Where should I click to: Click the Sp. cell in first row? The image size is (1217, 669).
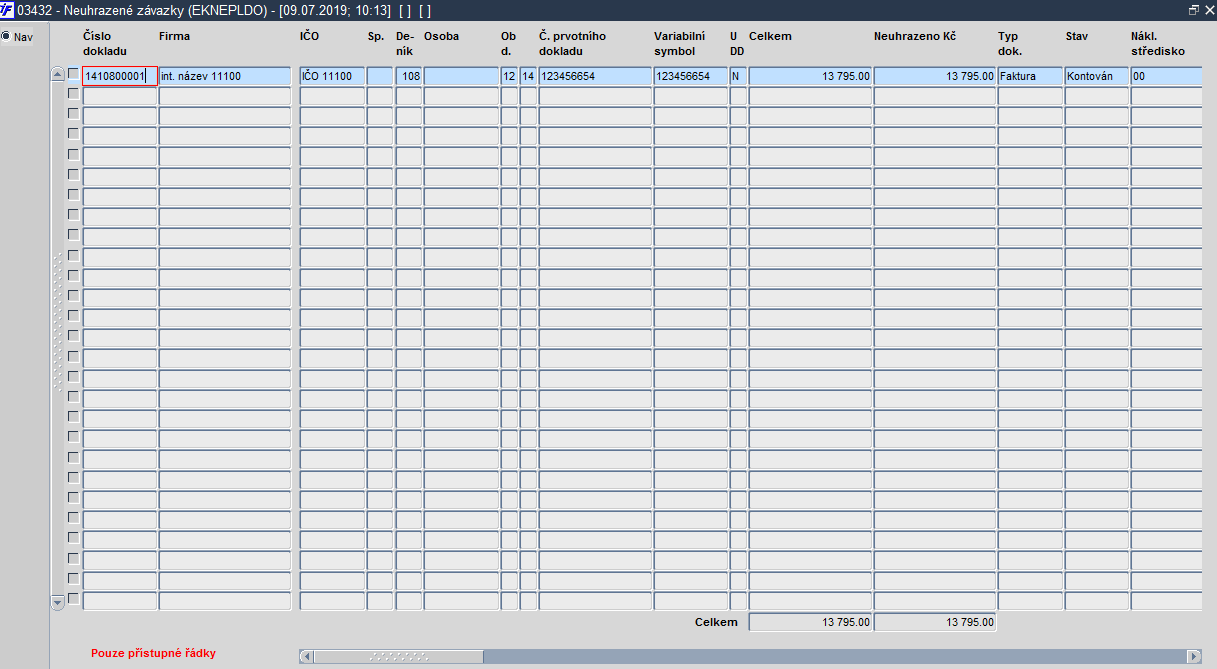tap(380, 76)
